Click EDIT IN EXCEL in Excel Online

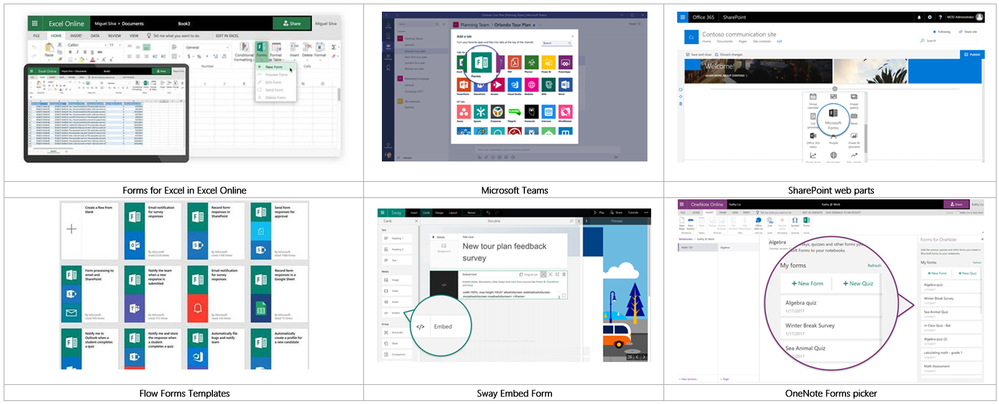227,36
